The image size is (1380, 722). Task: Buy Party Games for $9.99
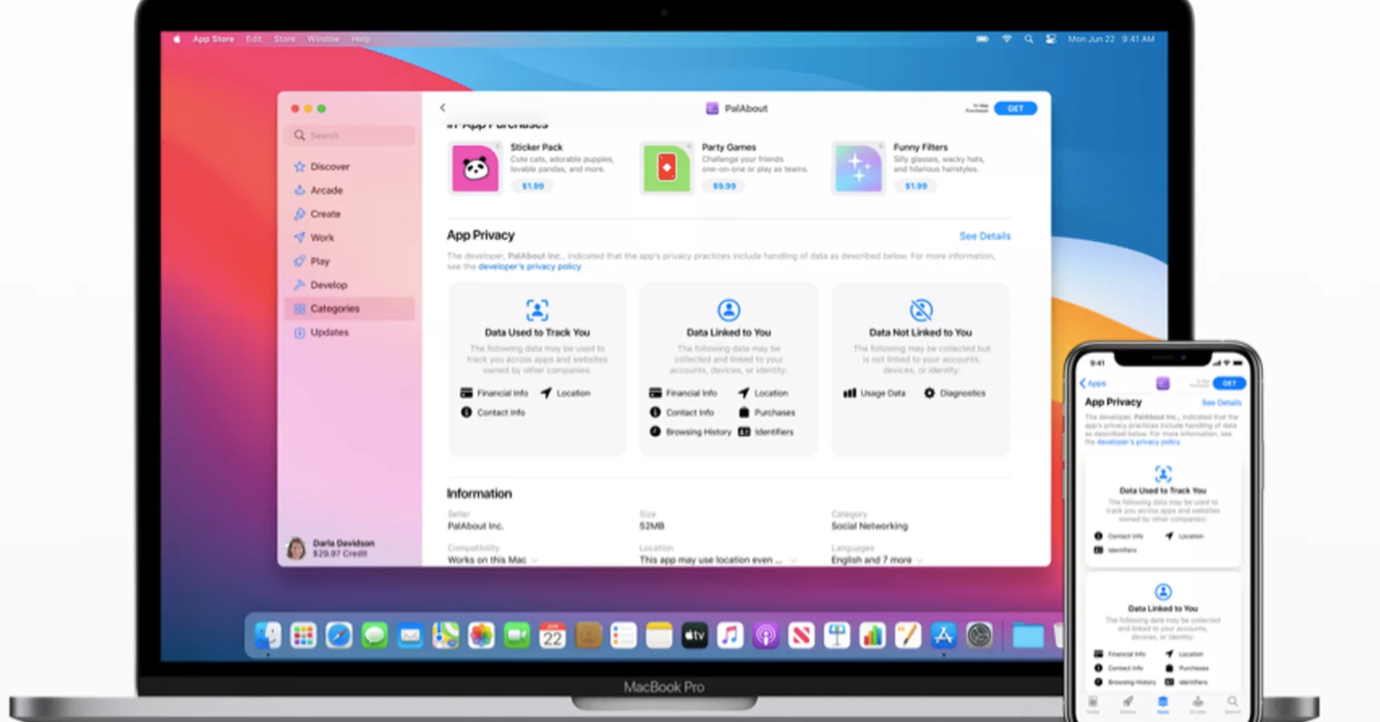(724, 186)
